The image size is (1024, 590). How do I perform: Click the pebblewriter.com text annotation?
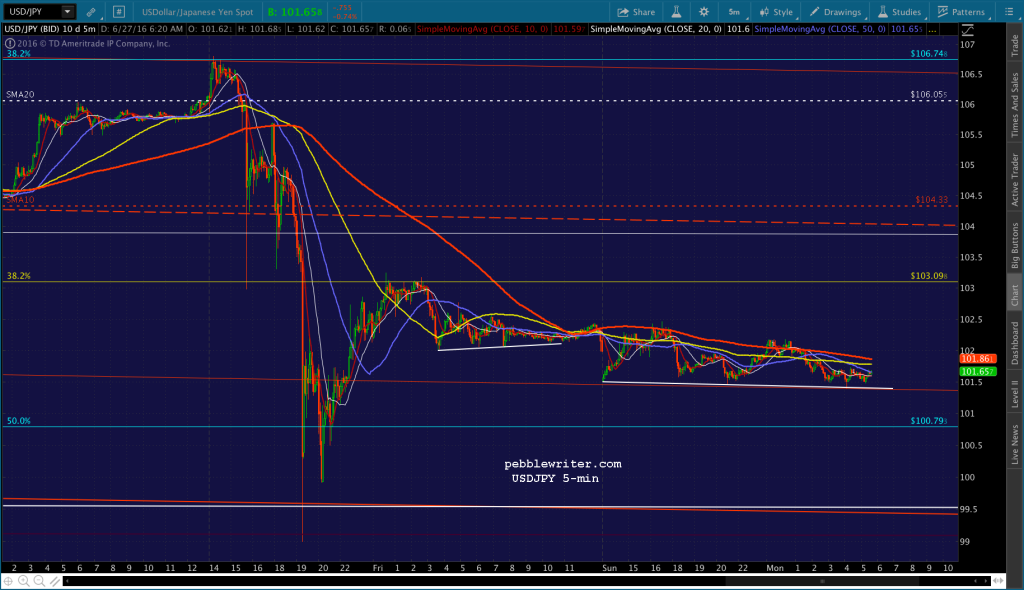(563, 464)
